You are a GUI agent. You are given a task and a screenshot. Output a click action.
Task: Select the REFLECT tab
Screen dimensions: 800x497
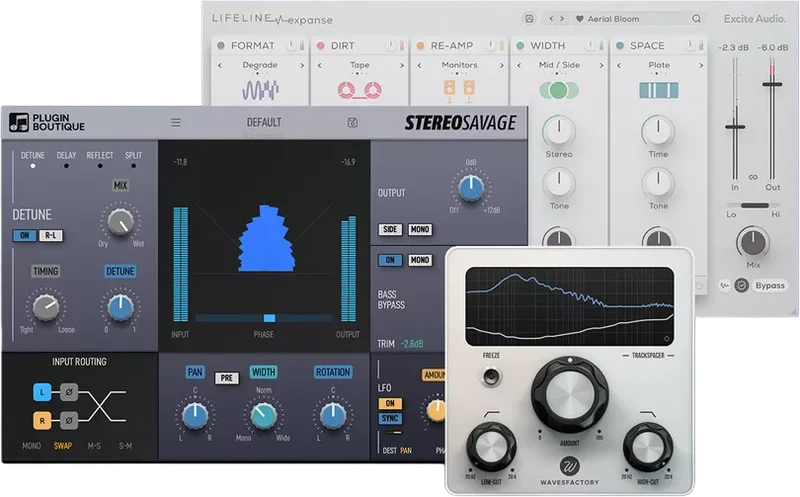coord(100,158)
